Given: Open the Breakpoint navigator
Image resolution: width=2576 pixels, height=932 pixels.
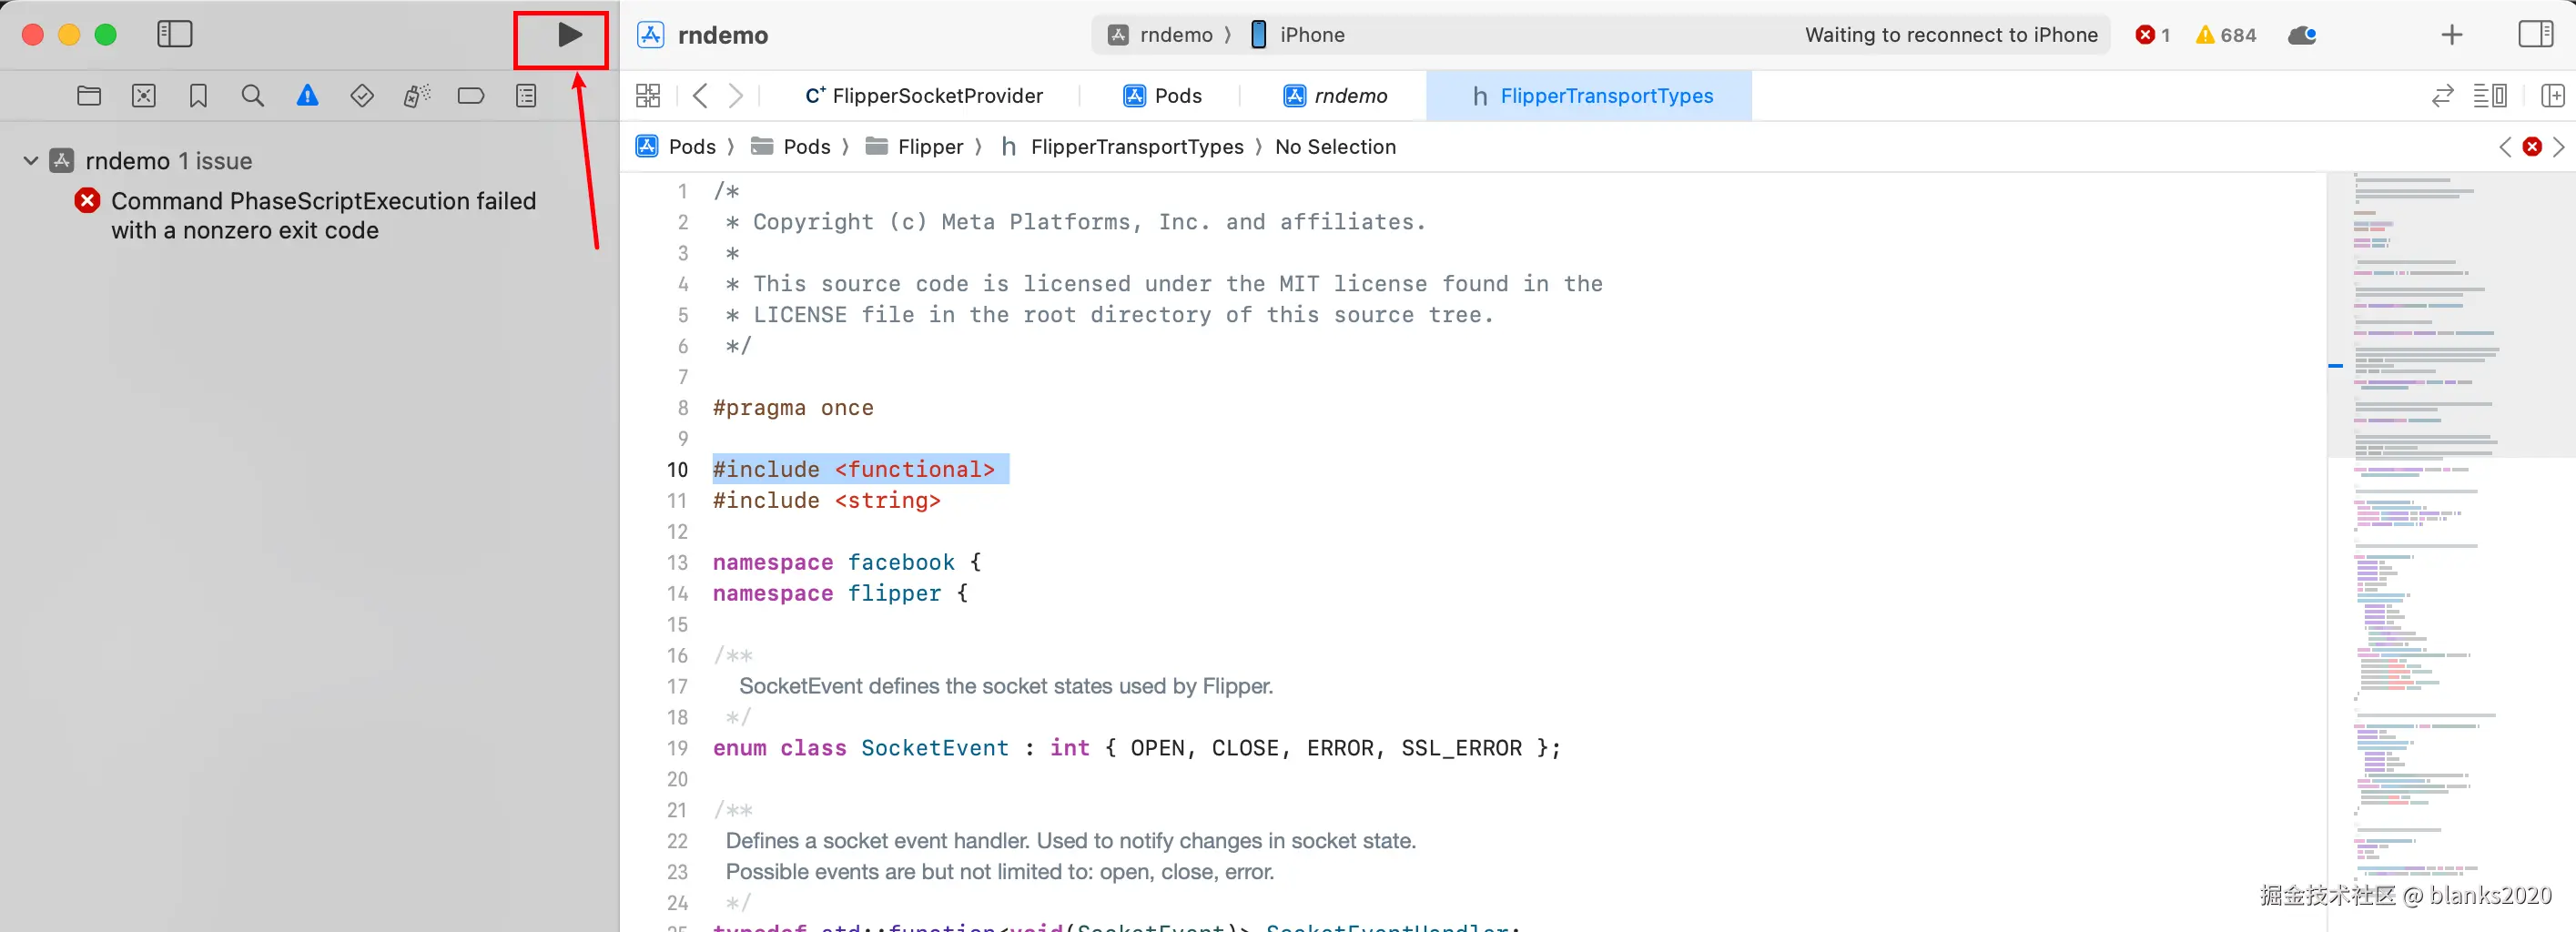Looking at the screenshot, I should tap(471, 96).
